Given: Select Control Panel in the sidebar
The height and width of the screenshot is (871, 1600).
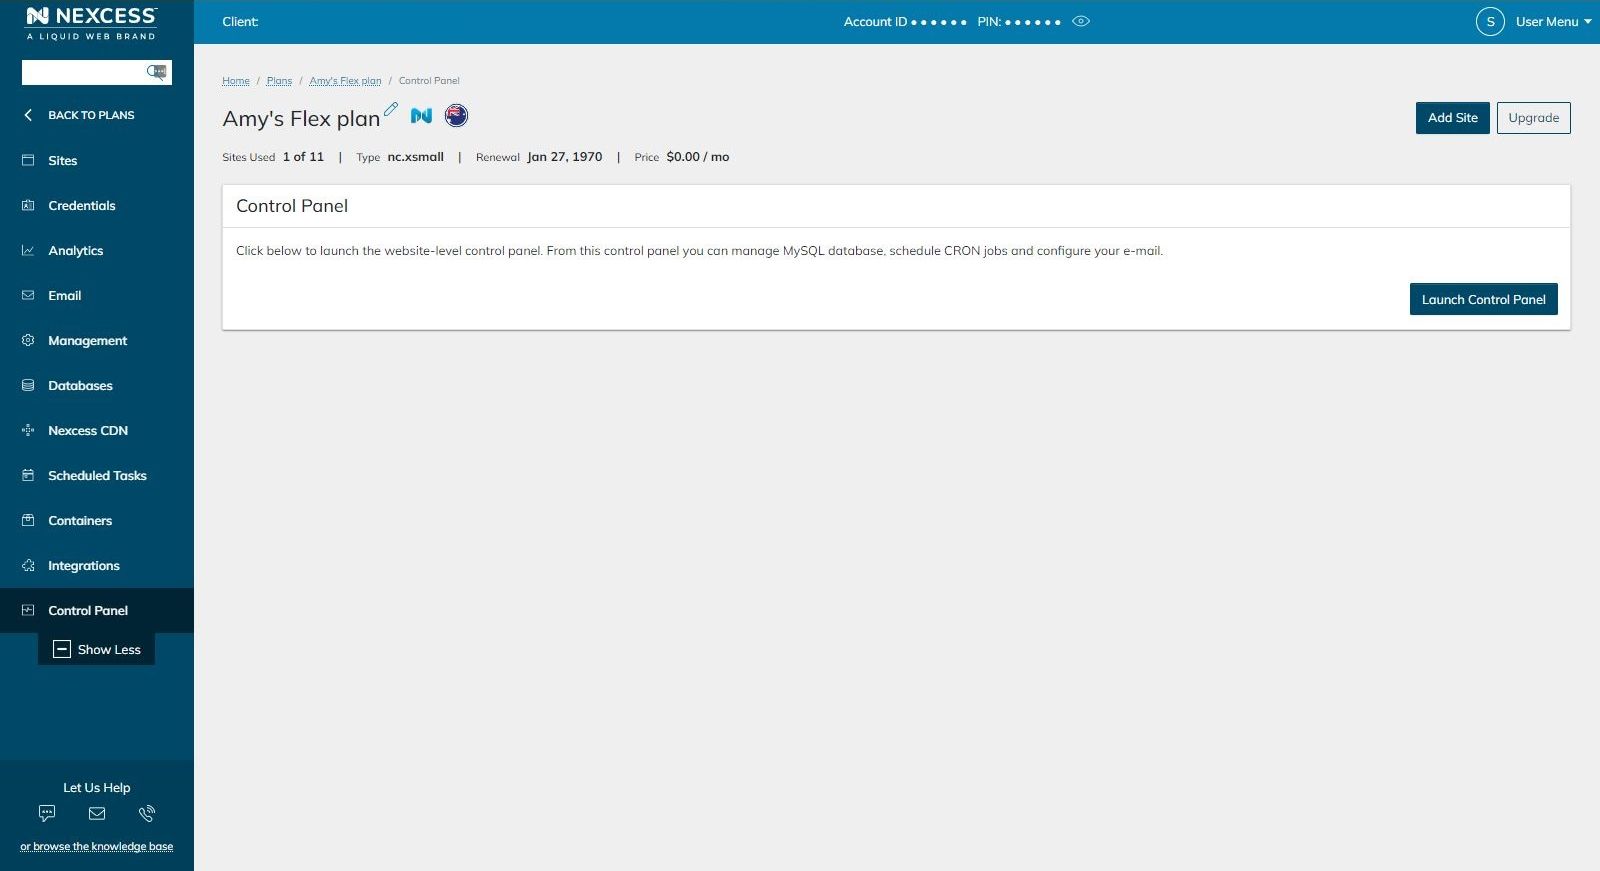Looking at the screenshot, I should (x=97, y=610).
